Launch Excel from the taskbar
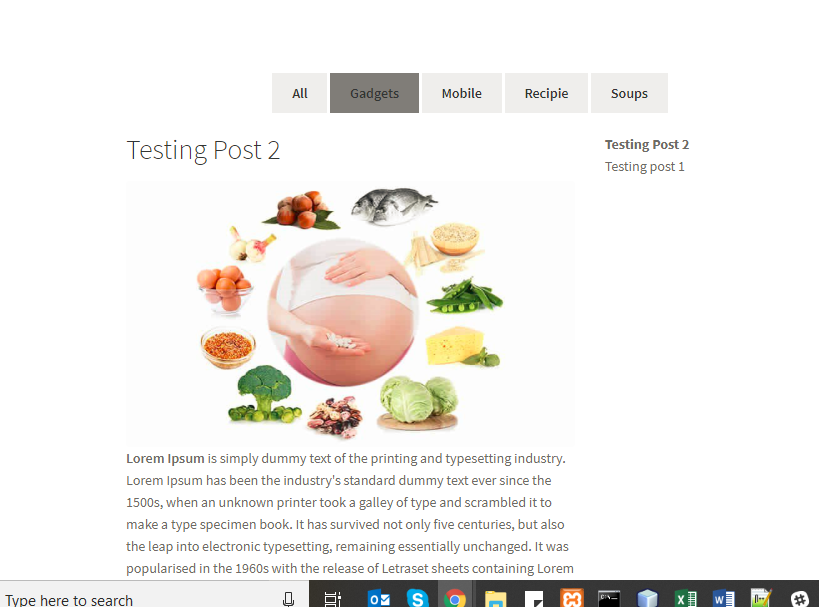 [x=685, y=599]
